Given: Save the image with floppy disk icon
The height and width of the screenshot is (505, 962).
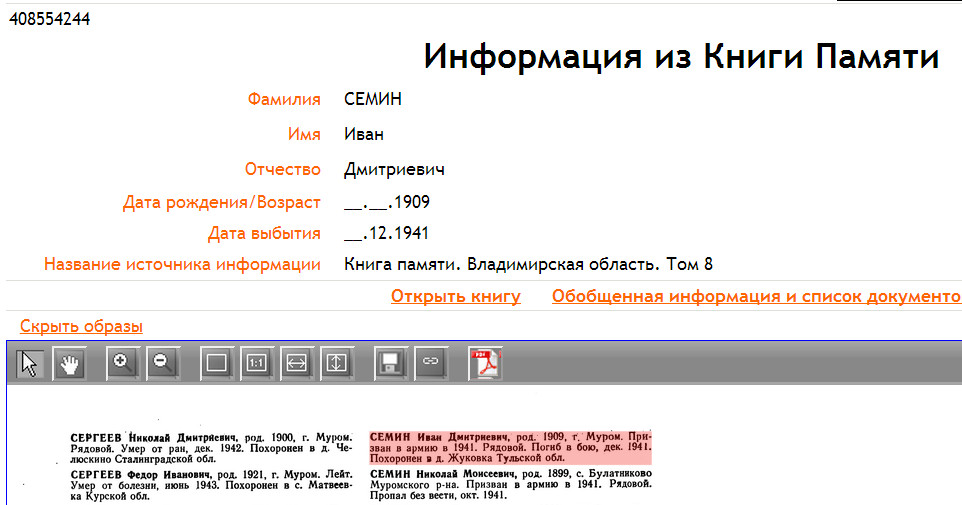Looking at the screenshot, I should click(390, 363).
